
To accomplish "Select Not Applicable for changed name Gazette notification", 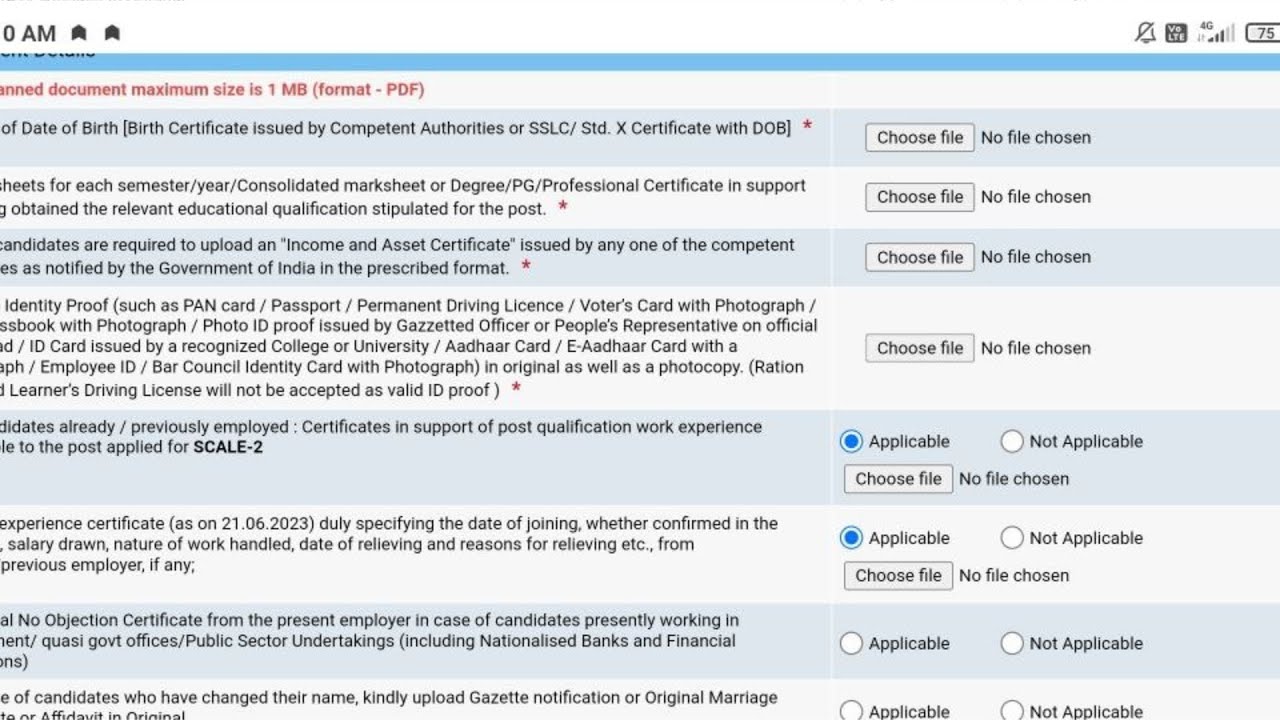I will [1012, 711].
